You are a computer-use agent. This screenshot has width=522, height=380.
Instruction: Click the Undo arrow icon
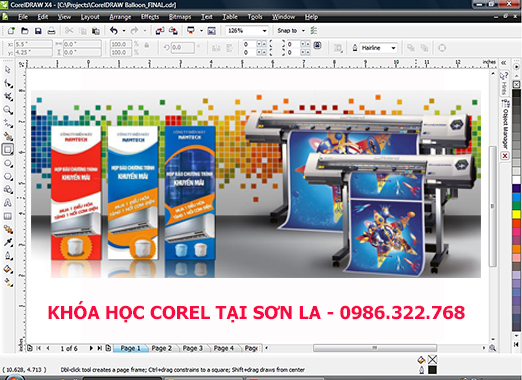pos(114,31)
